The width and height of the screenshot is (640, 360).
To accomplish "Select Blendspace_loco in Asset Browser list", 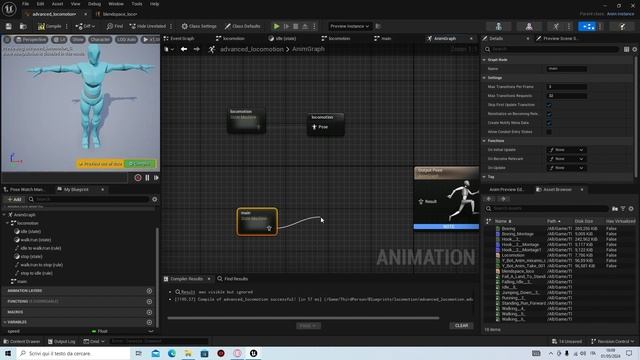I will (x=518, y=271).
